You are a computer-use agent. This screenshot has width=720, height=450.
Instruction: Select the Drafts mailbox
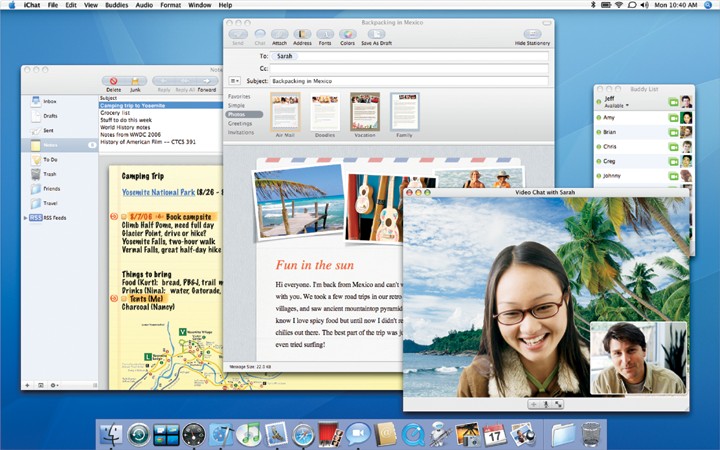tap(60, 116)
